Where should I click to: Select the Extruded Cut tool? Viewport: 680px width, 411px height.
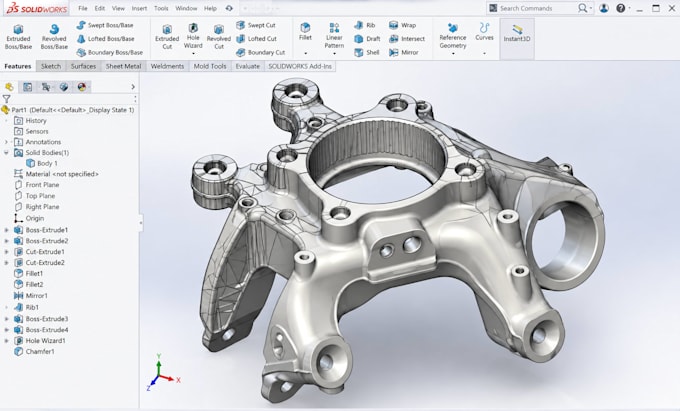coord(167,36)
